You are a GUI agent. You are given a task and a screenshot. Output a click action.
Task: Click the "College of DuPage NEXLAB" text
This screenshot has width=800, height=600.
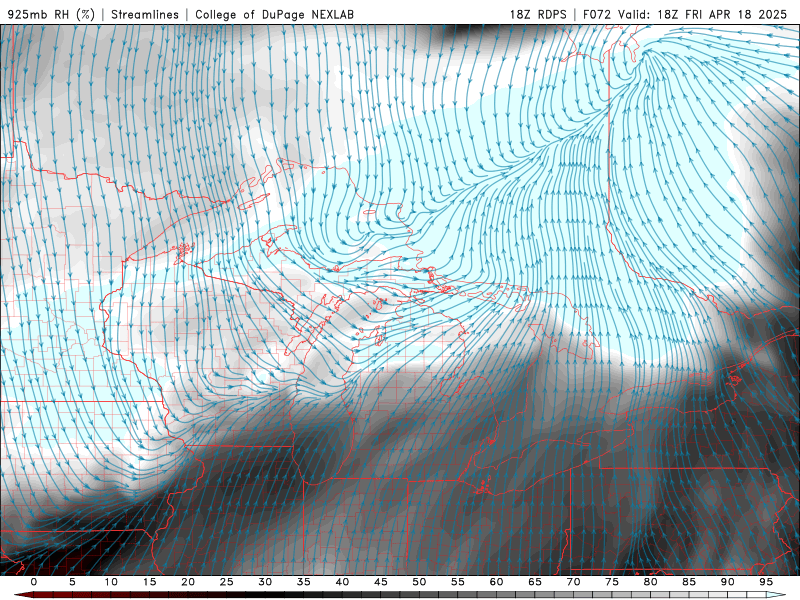click(x=274, y=14)
